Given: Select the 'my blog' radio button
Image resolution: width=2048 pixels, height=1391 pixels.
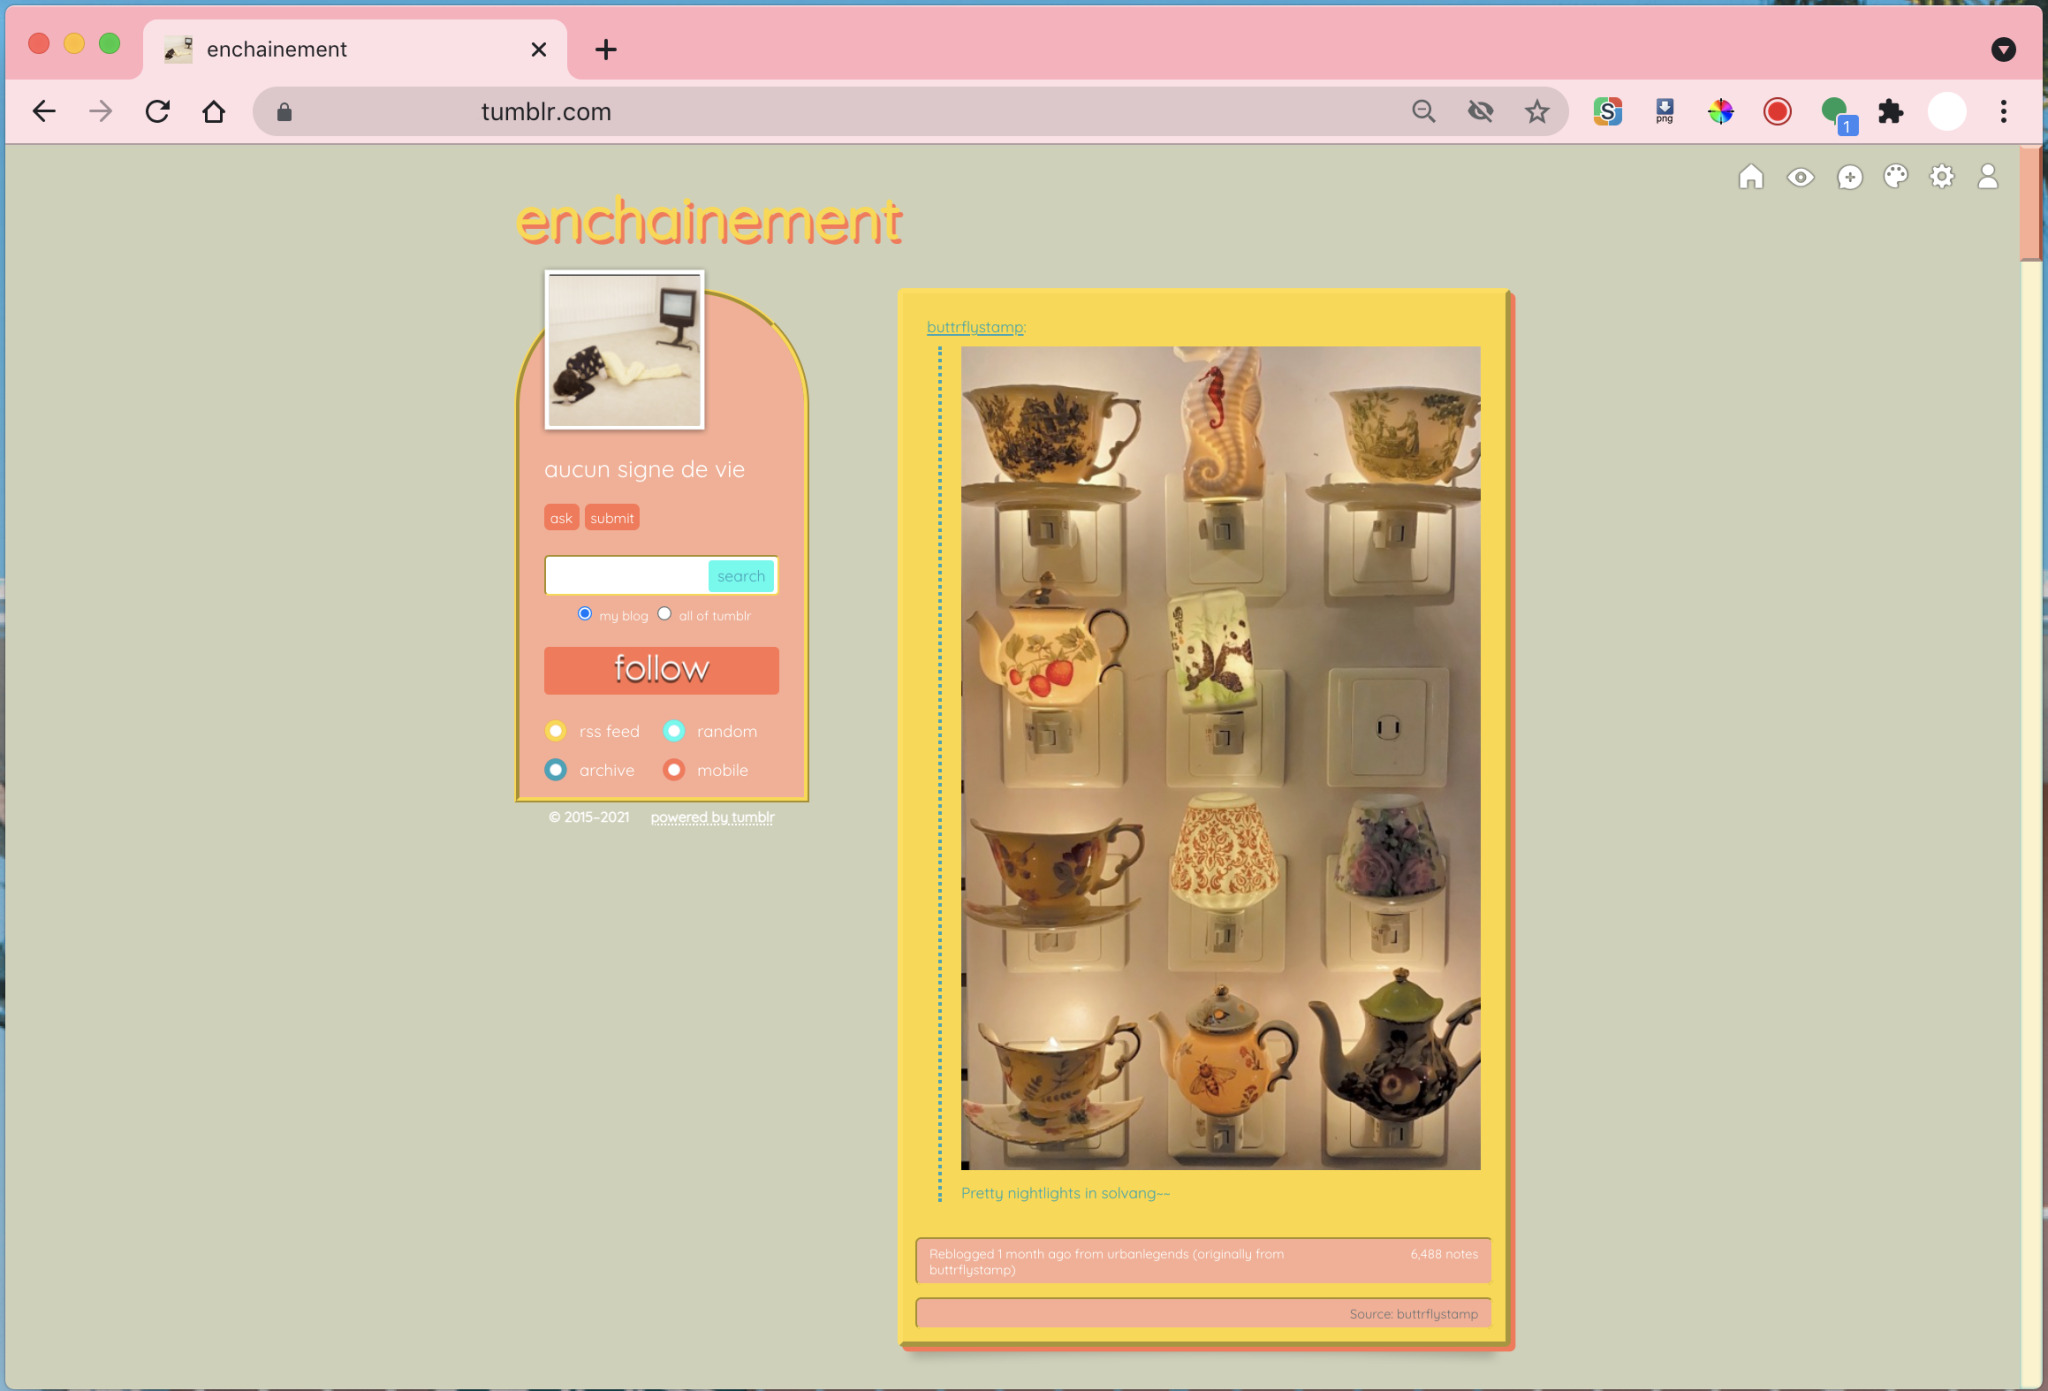Looking at the screenshot, I should (x=585, y=614).
